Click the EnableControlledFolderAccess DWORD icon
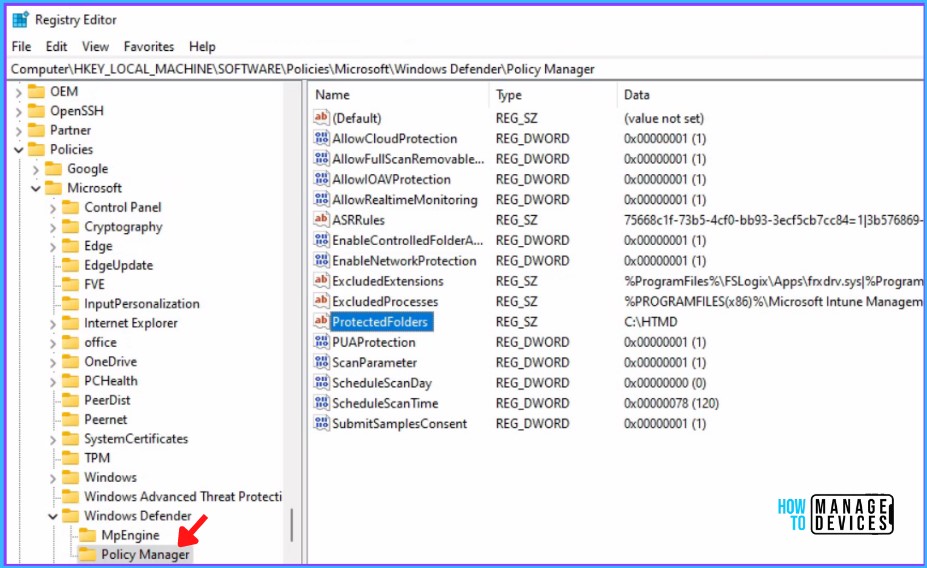 click(x=322, y=240)
